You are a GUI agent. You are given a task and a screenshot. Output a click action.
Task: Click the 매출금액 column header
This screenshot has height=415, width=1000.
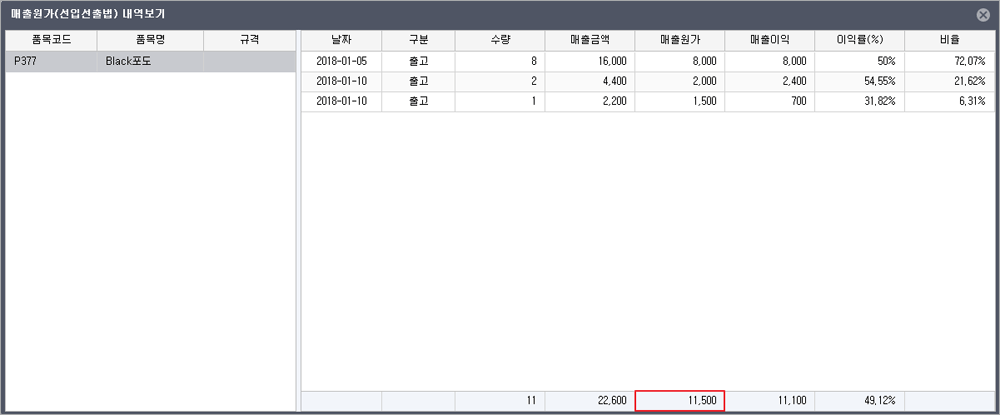(589, 40)
